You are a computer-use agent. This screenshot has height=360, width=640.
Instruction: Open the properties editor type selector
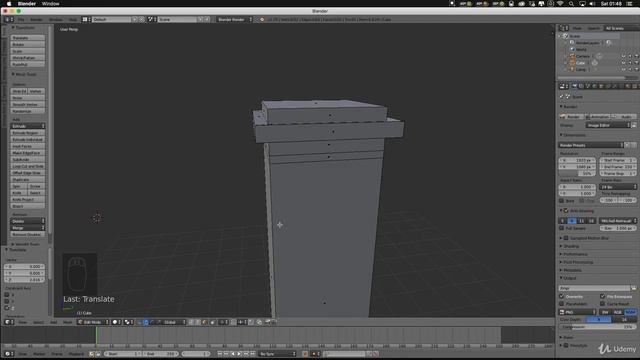pos(564,86)
